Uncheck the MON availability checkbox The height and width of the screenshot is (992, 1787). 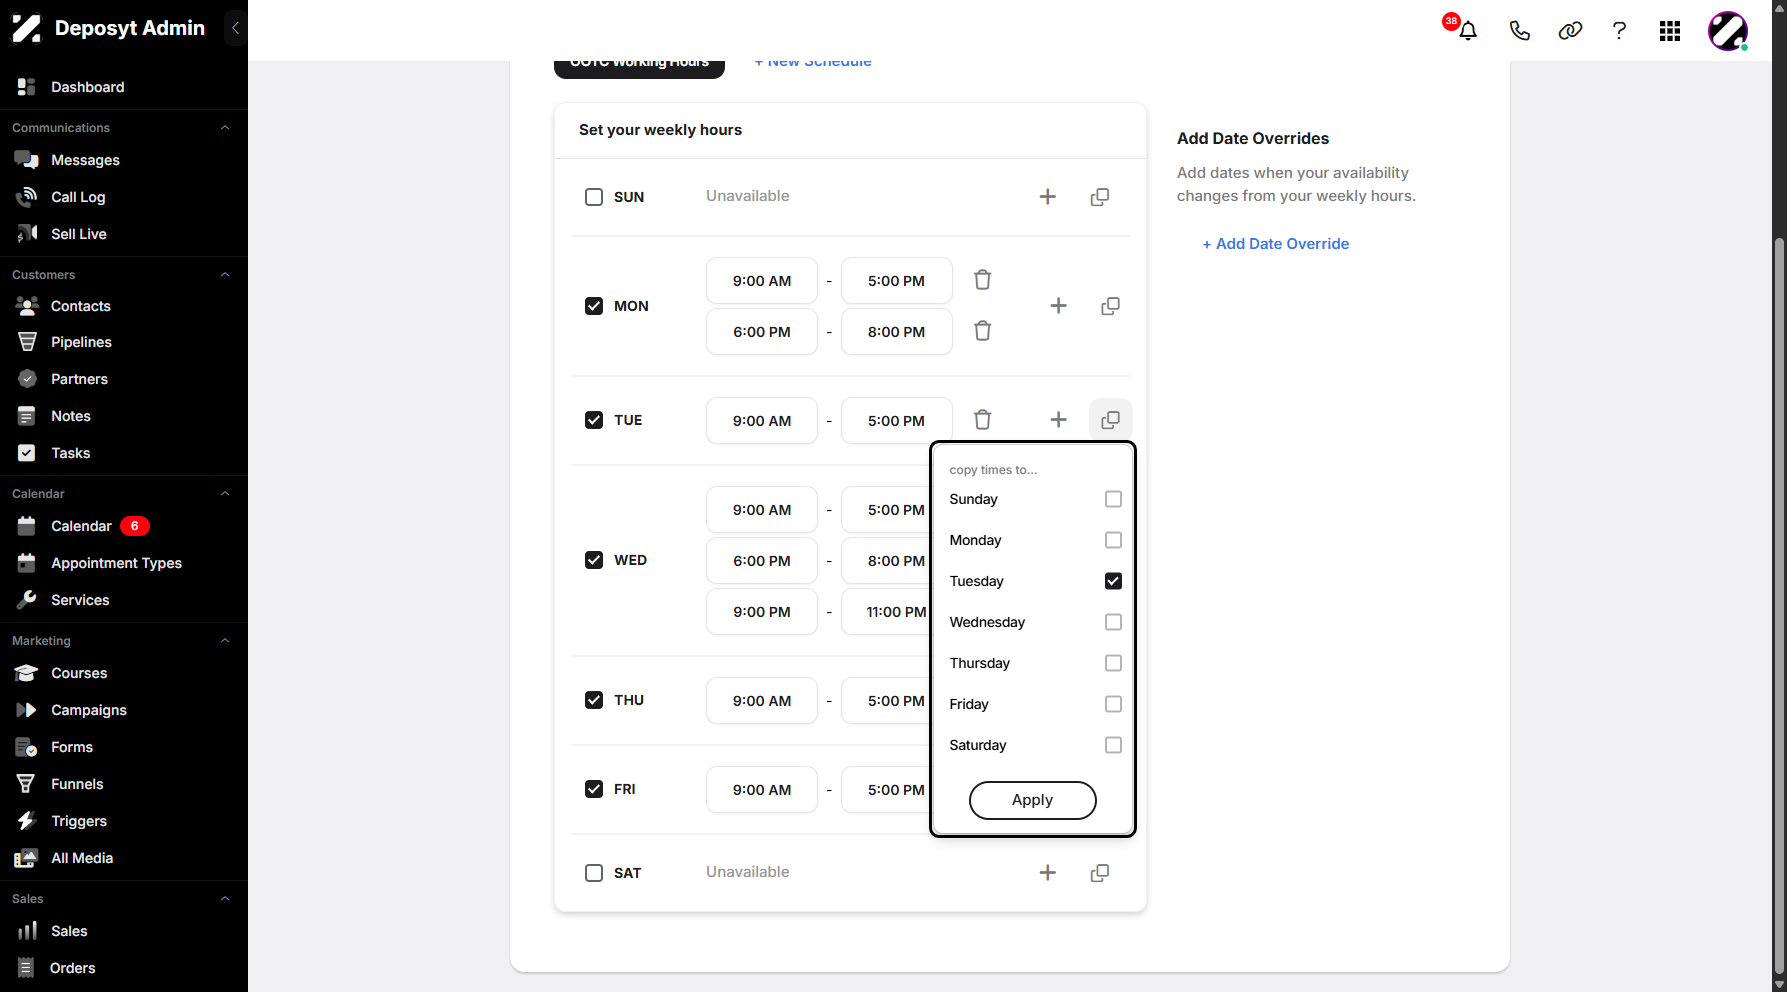click(594, 306)
